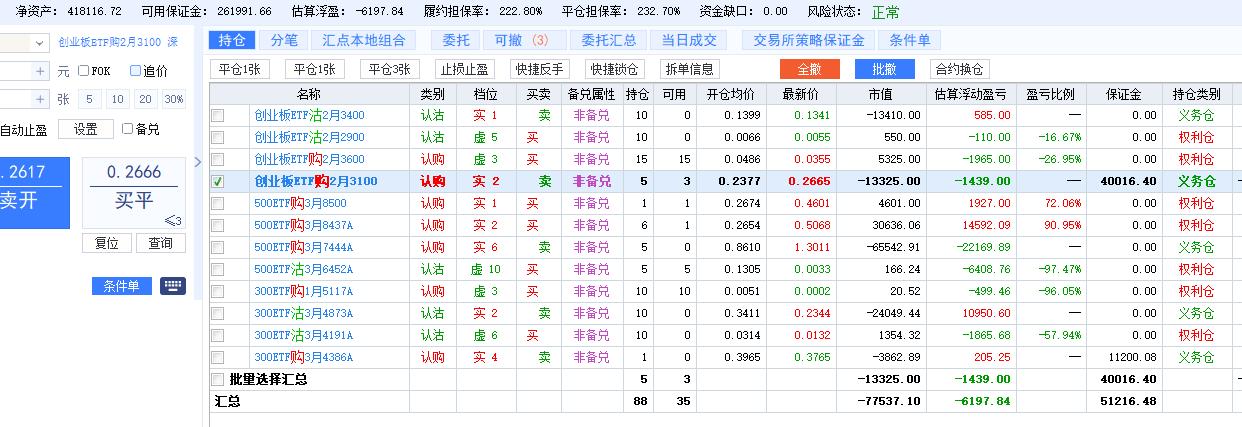This screenshot has width=1242, height=427.
Task: Click the 止损止盈 button
Action: click(x=465, y=69)
